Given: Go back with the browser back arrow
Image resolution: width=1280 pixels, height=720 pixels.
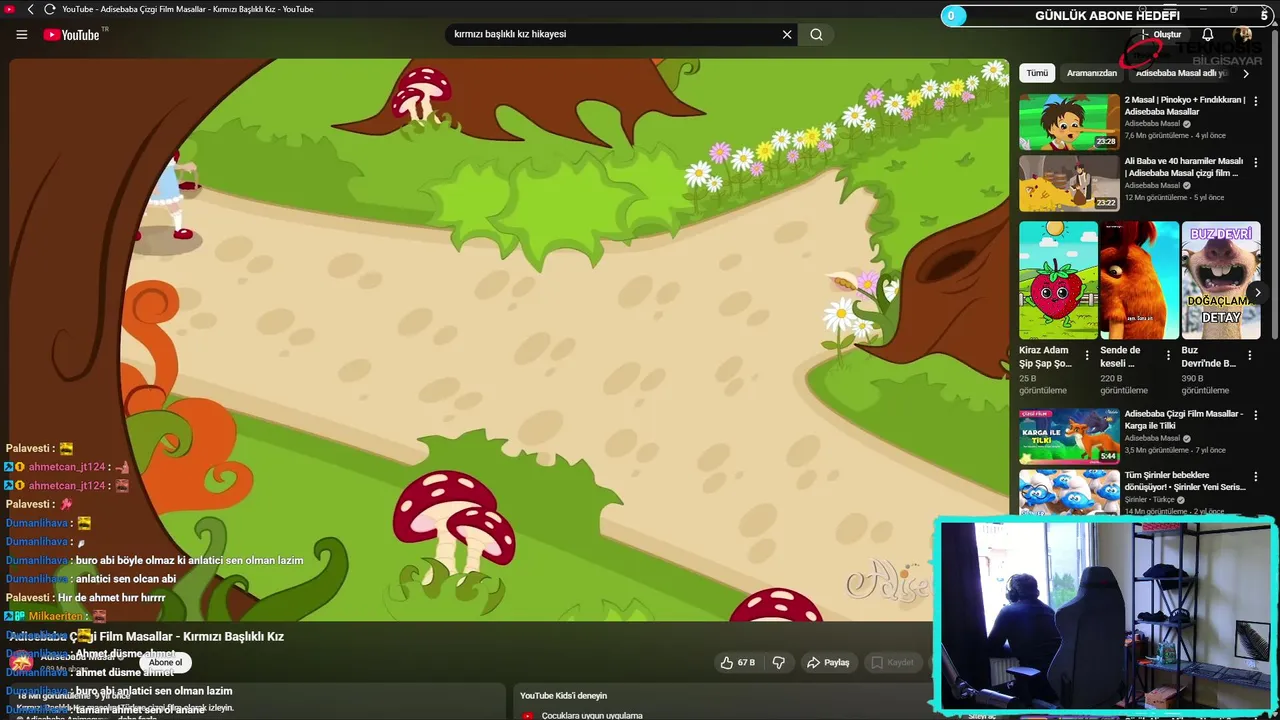Looking at the screenshot, I should pyautogui.click(x=30, y=9).
